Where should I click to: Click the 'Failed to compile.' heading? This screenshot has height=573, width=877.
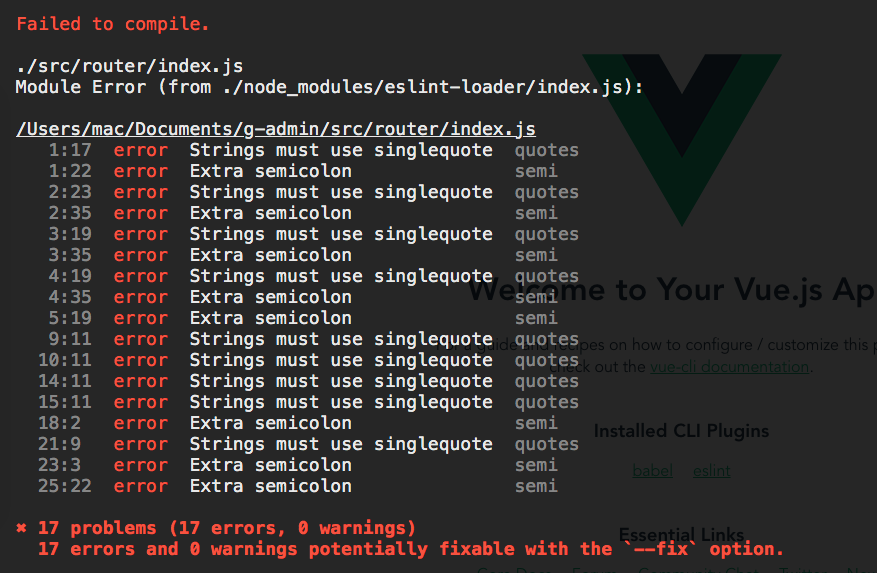pos(112,24)
